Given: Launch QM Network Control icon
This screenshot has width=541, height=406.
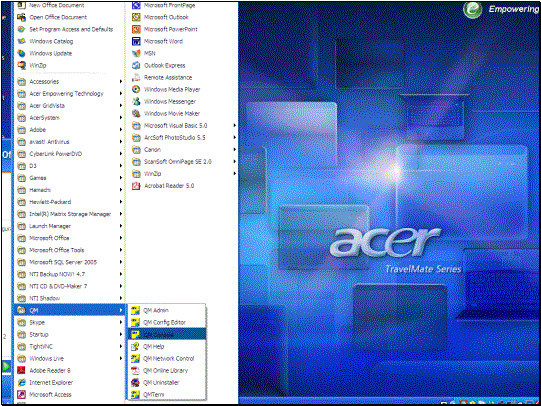Looking at the screenshot, I should tap(135, 358).
